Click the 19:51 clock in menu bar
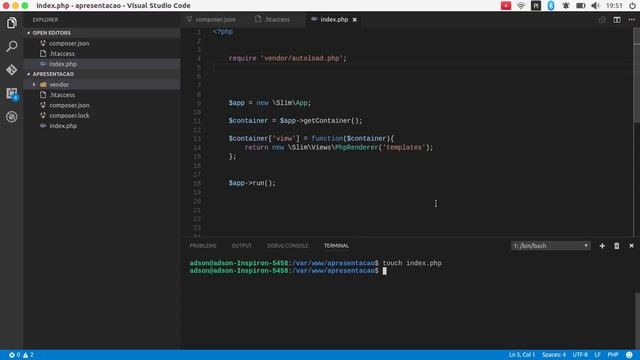 [614, 6]
